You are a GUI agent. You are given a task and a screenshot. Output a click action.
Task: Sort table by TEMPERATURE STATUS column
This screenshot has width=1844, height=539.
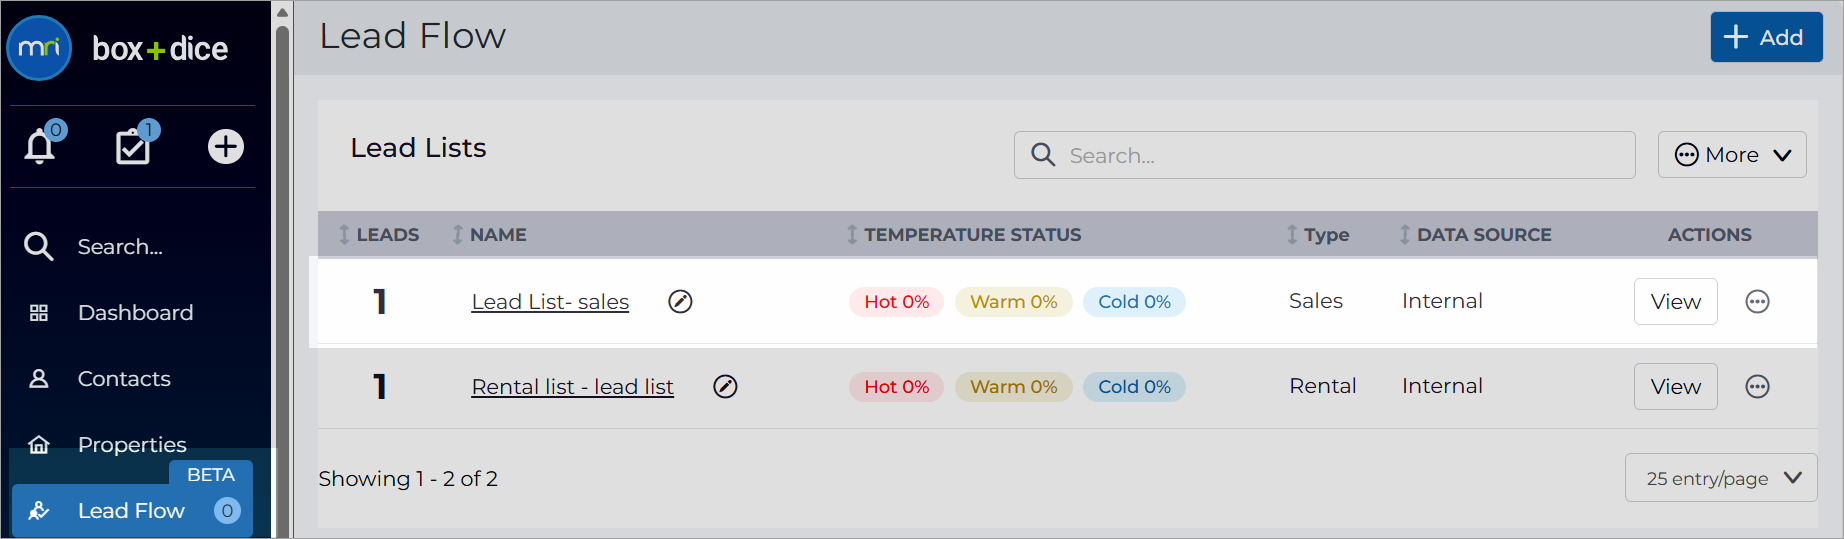click(964, 235)
